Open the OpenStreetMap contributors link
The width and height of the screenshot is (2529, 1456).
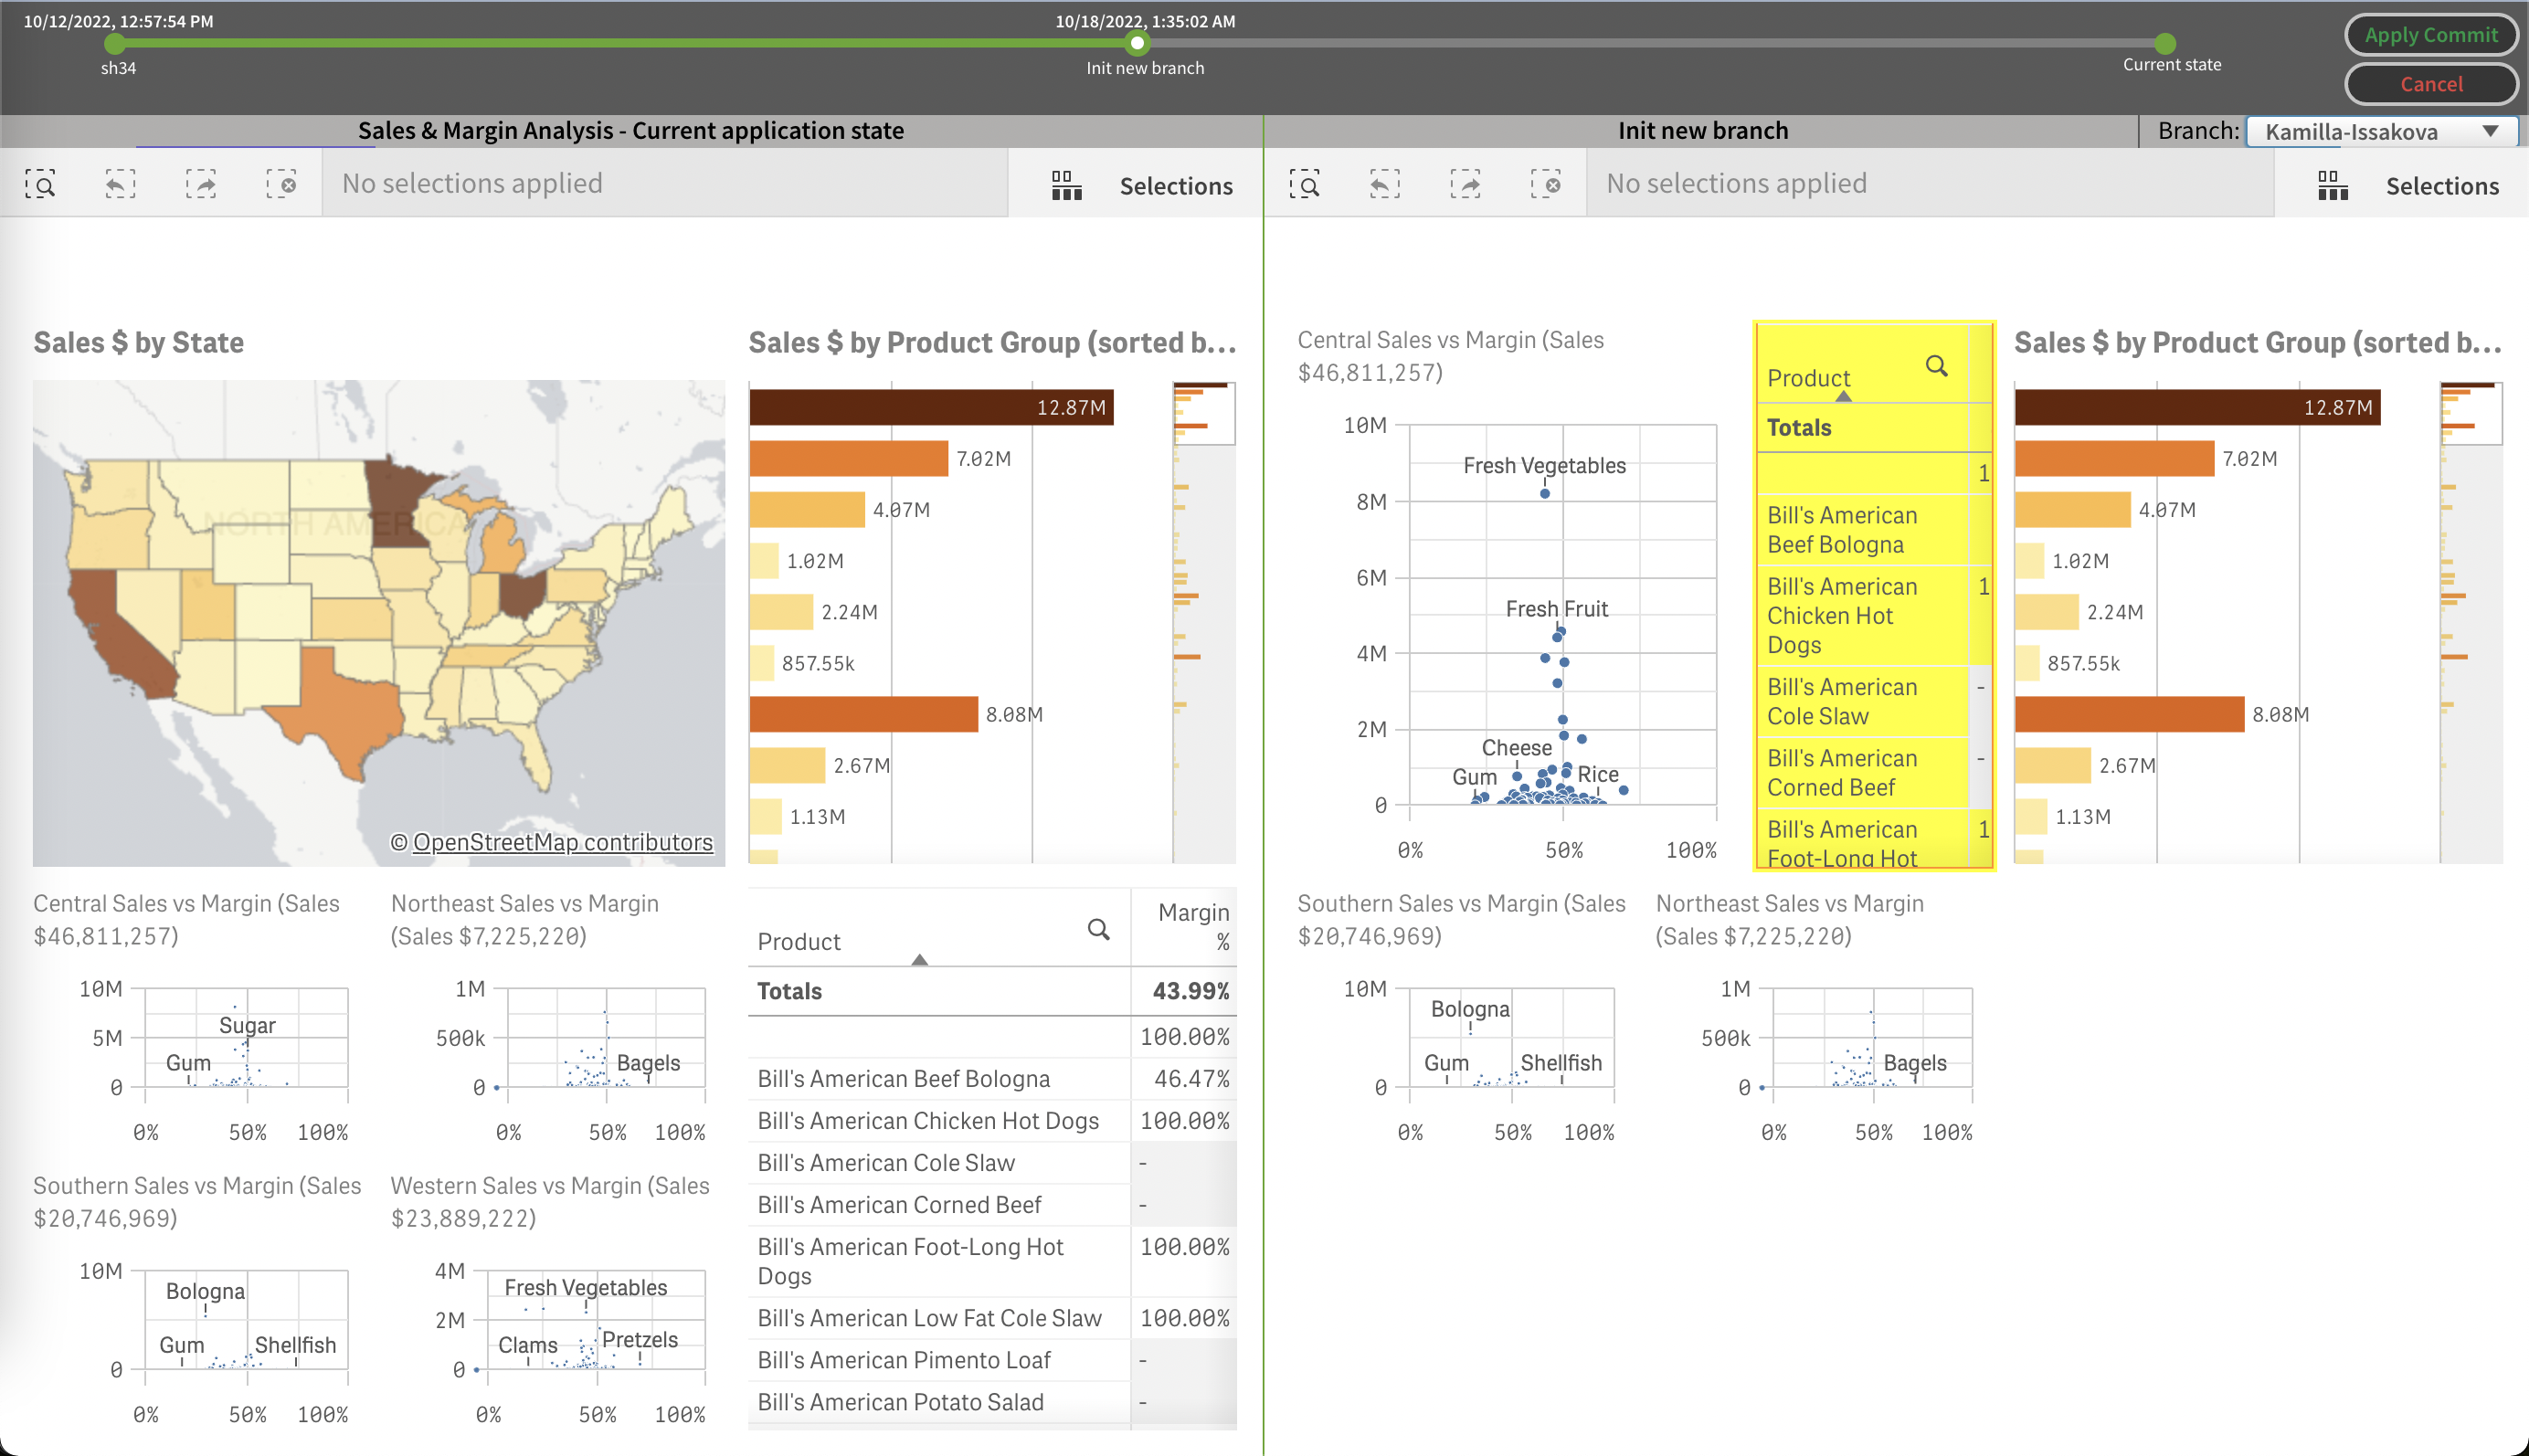pyautogui.click(x=562, y=842)
